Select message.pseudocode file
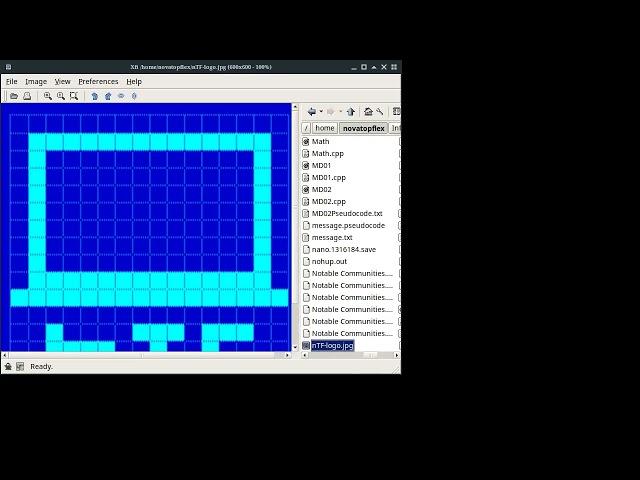Image resolution: width=640 pixels, height=480 pixels. (x=348, y=225)
